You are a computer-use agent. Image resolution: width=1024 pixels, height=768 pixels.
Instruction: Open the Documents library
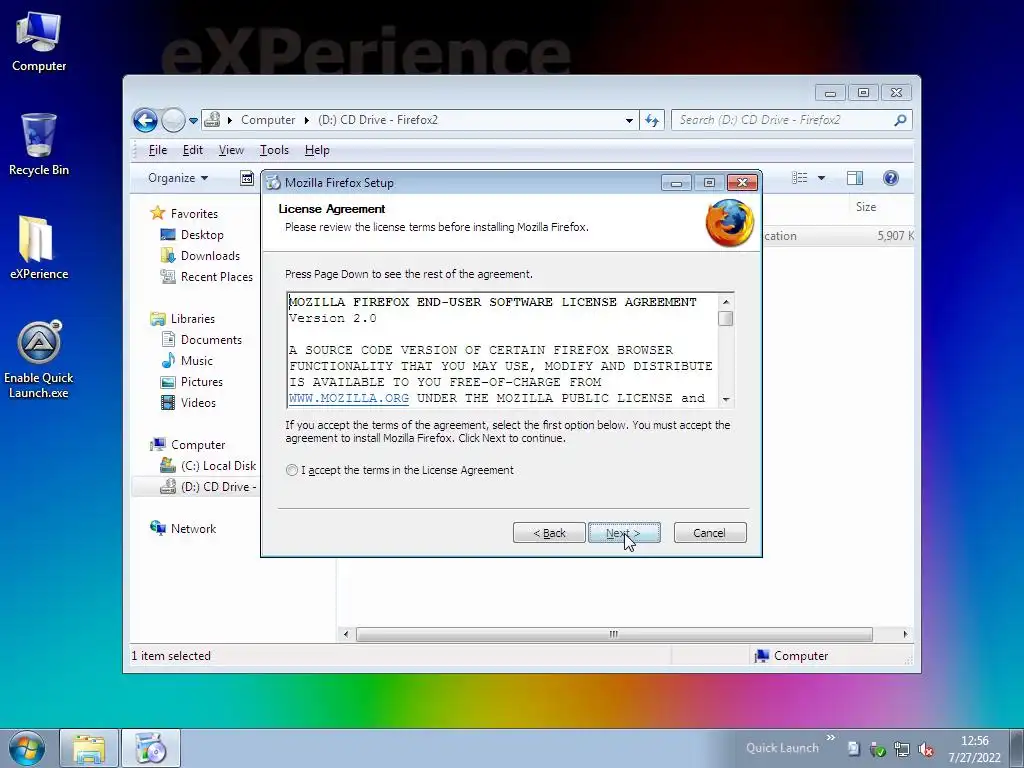[x=210, y=340]
